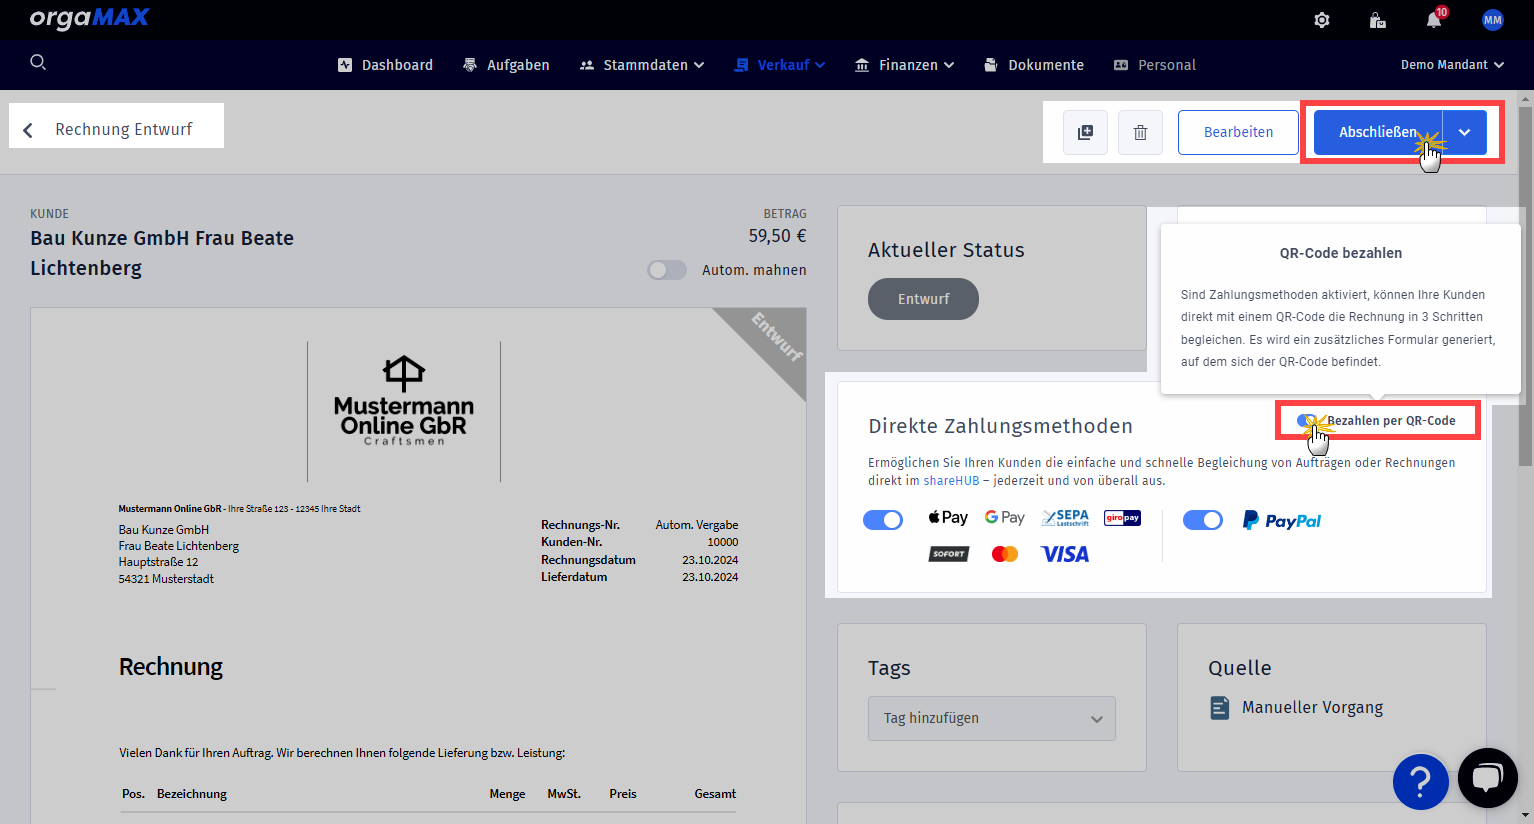Click the Mustermann Online GbR logo
Viewport: 1534px width, 824px height.
coord(404,400)
